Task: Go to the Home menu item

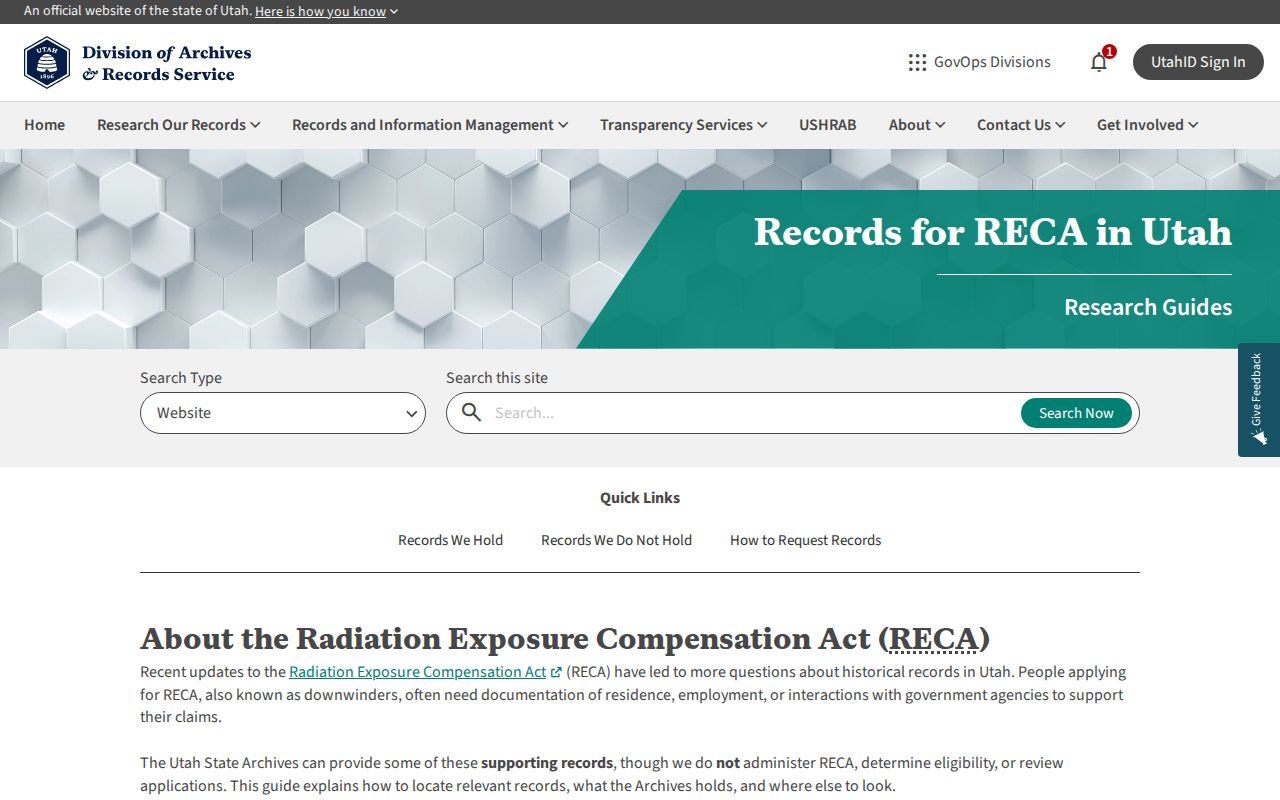Action: click(x=44, y=125)
